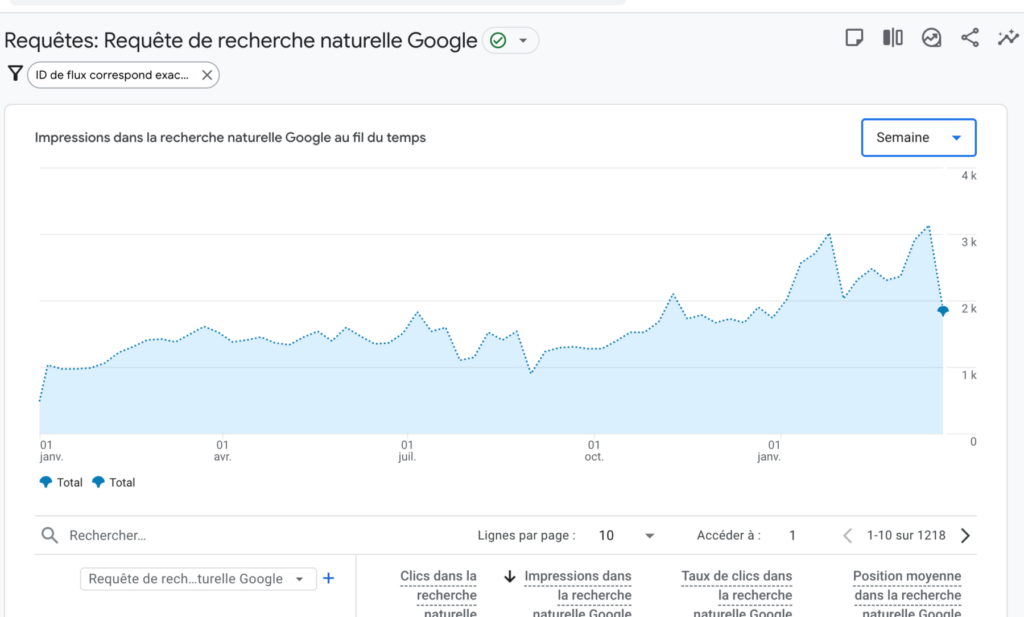Click the filter funnel icon
Viewport: 1024px width, 617px height.
point(14,73)
